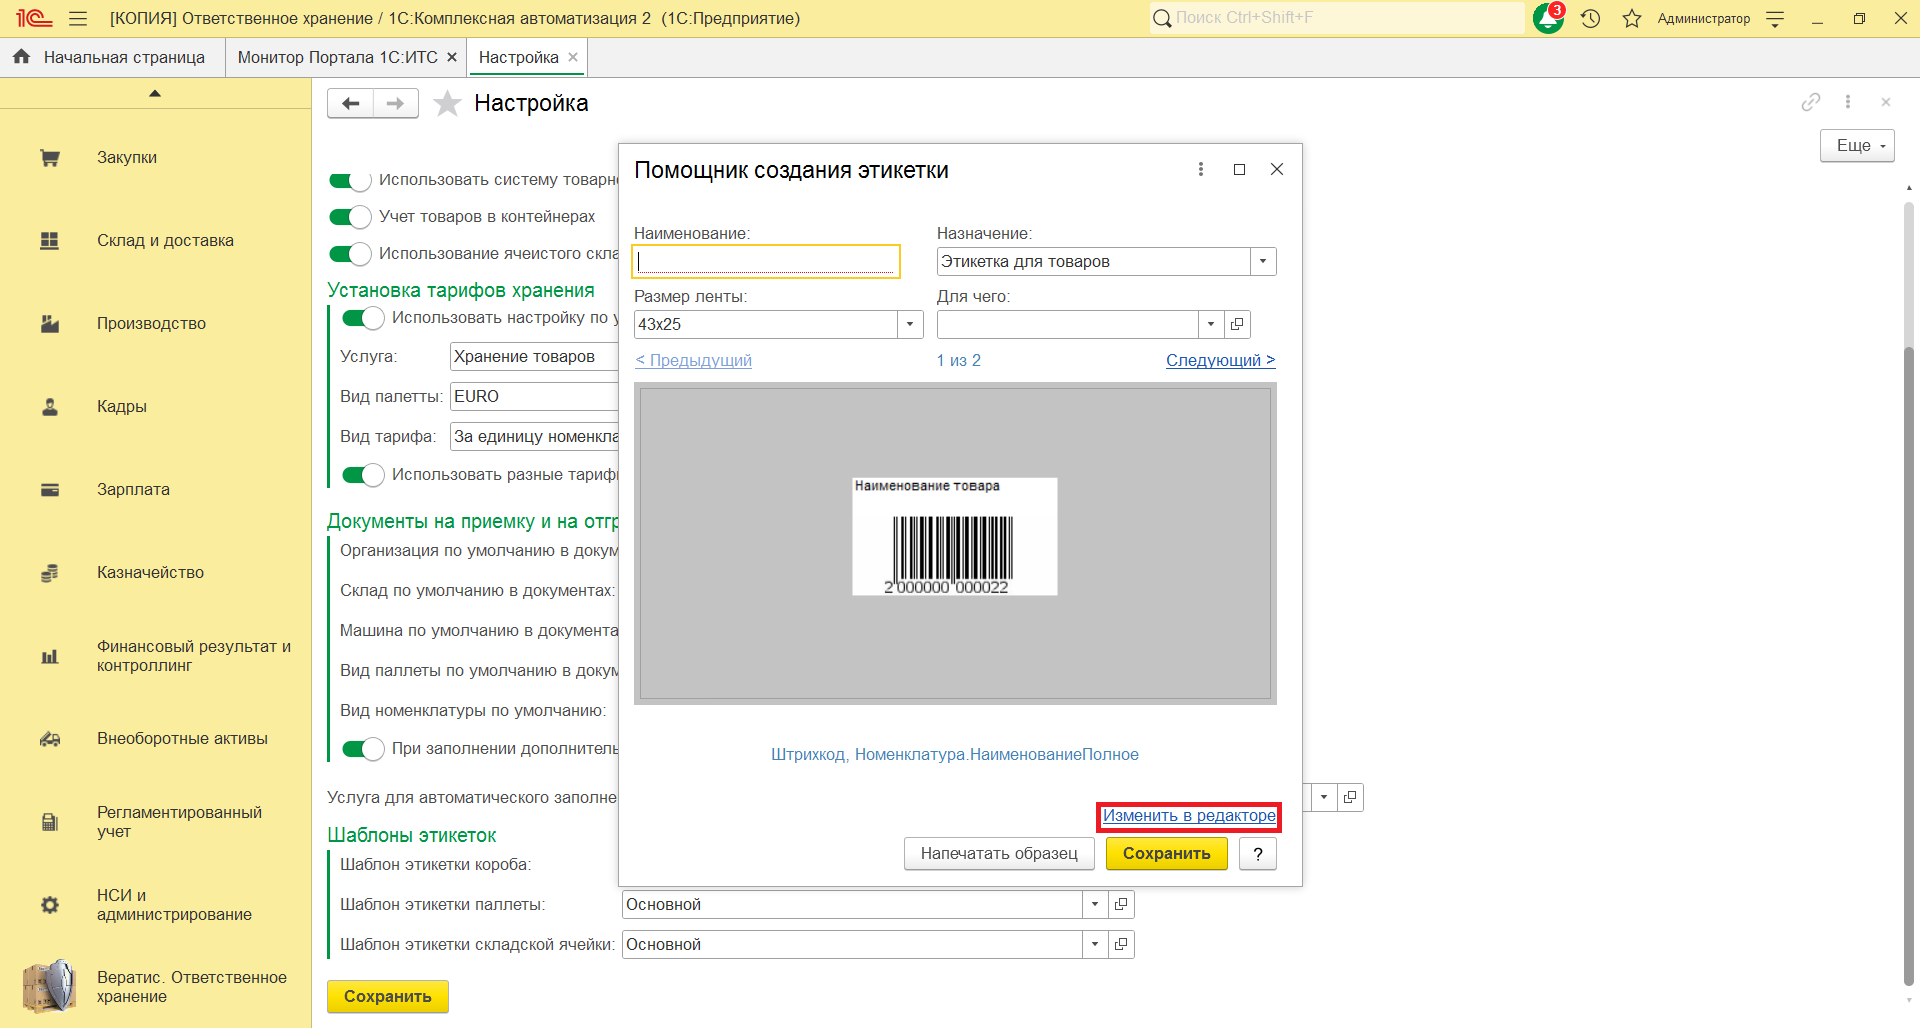The image size is (1920, 1028).
Task: Open the Еще dropdown menu
Action: pos(1857,146)
